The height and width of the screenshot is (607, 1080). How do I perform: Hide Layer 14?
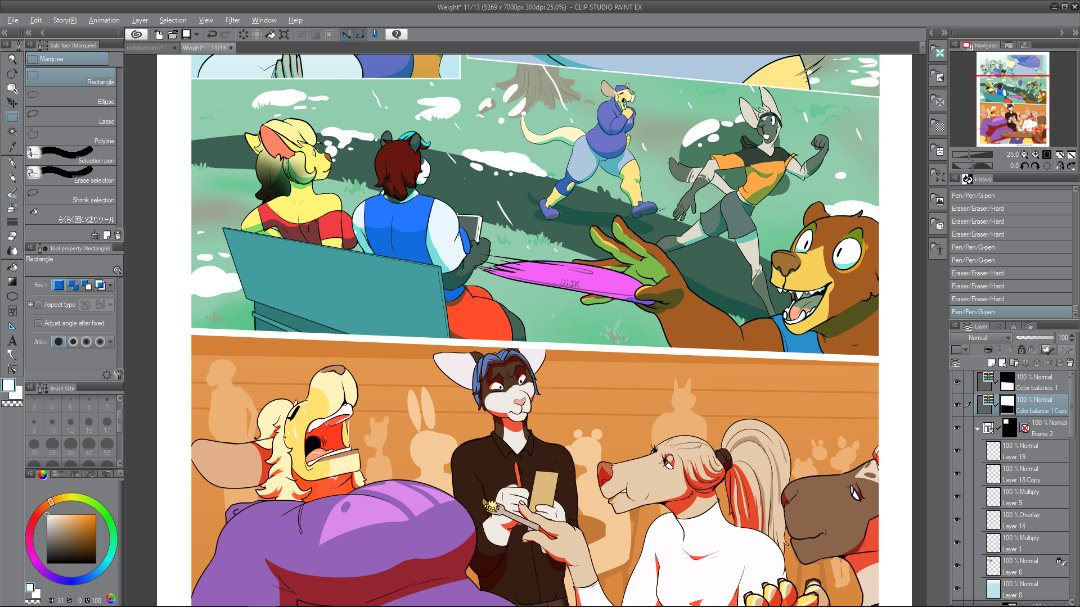(957, 519)
